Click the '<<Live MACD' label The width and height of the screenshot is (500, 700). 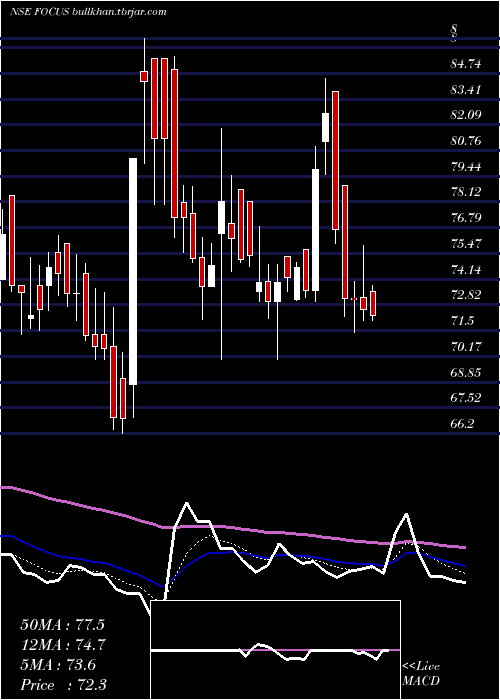click(421, 674)
